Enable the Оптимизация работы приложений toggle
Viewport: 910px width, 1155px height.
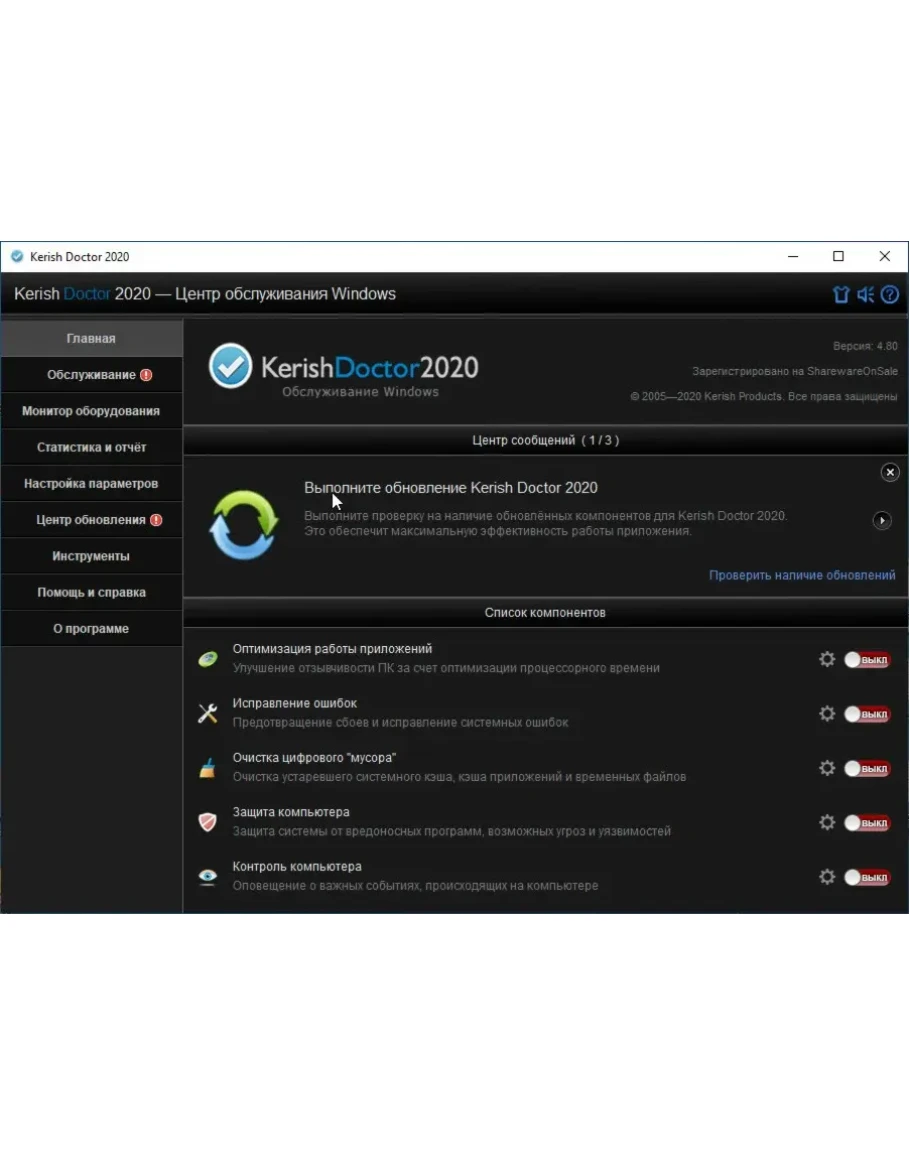[866, 660]
